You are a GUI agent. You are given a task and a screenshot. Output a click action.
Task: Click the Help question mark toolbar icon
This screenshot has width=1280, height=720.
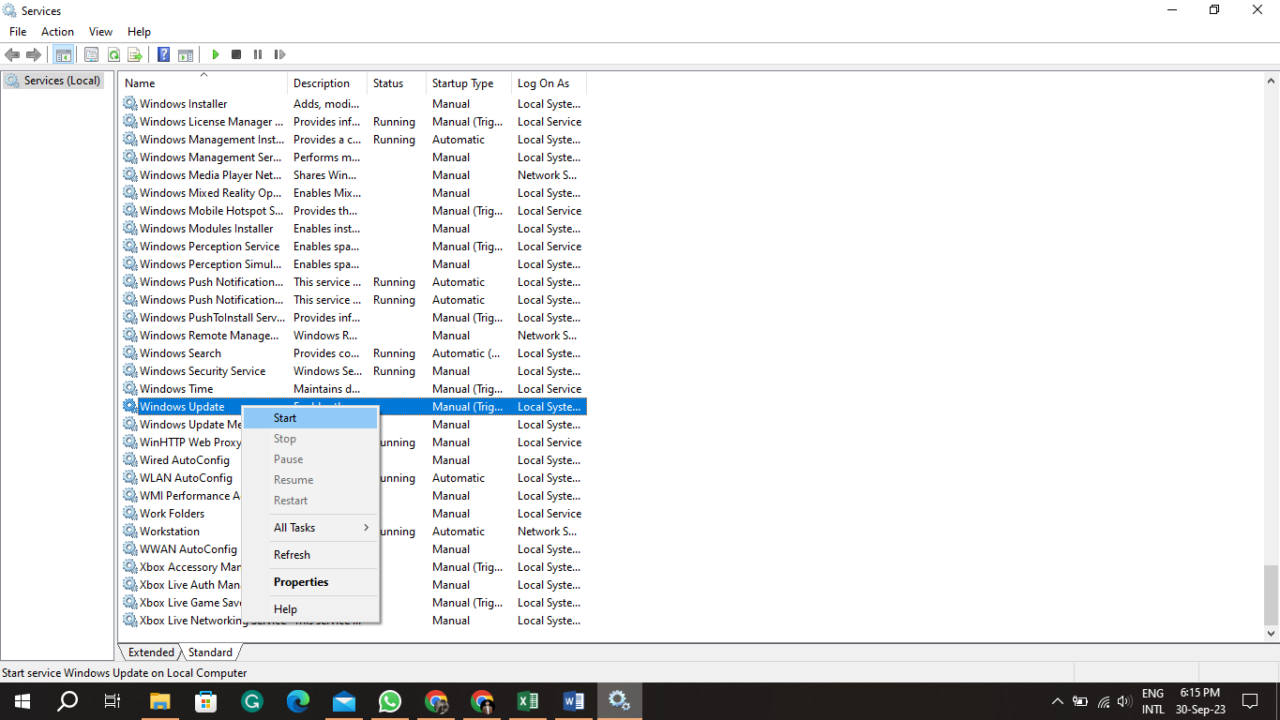(x=163, y=54)
